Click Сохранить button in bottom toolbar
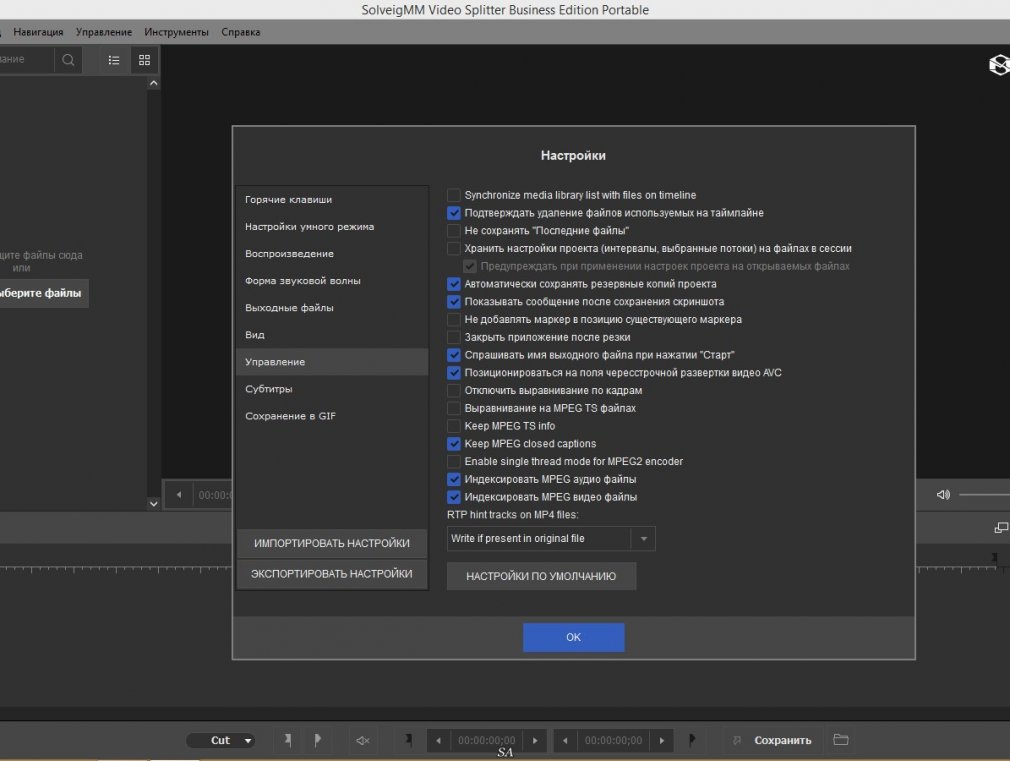The width and height of the screenshot is (1010, 761). (x=783, y=740)
